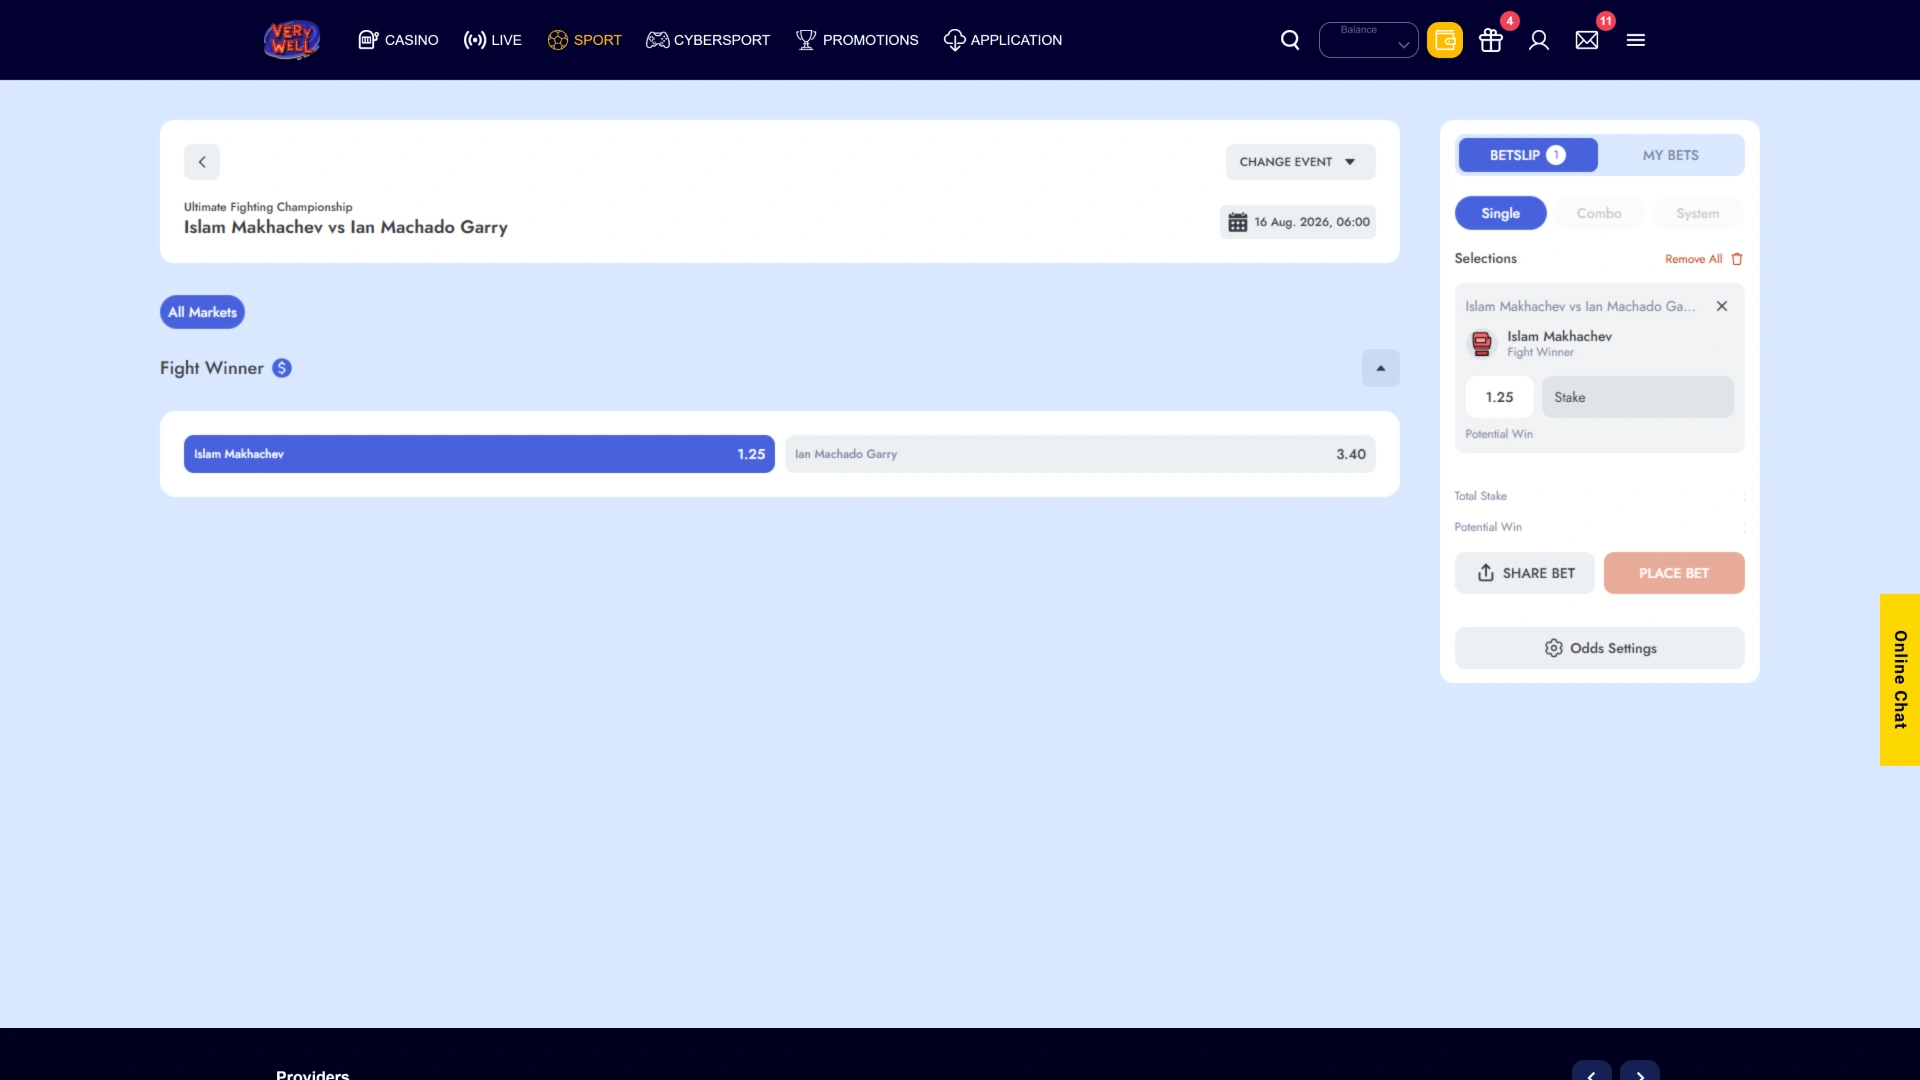
Task: Select the System bet type
Action: click(x=1698, y=213)
